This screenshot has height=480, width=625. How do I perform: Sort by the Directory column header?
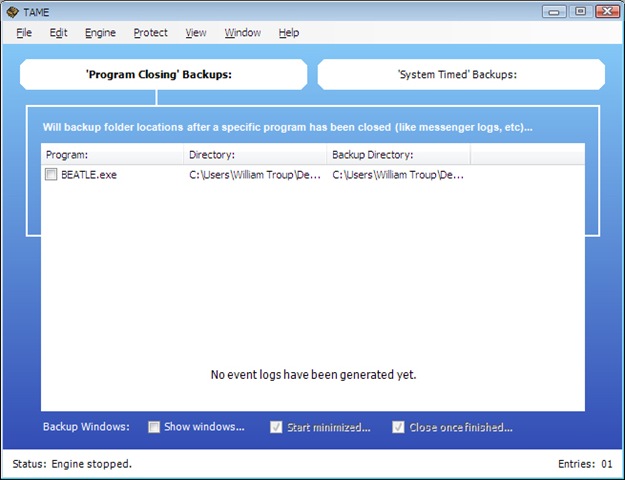(255, 155)
